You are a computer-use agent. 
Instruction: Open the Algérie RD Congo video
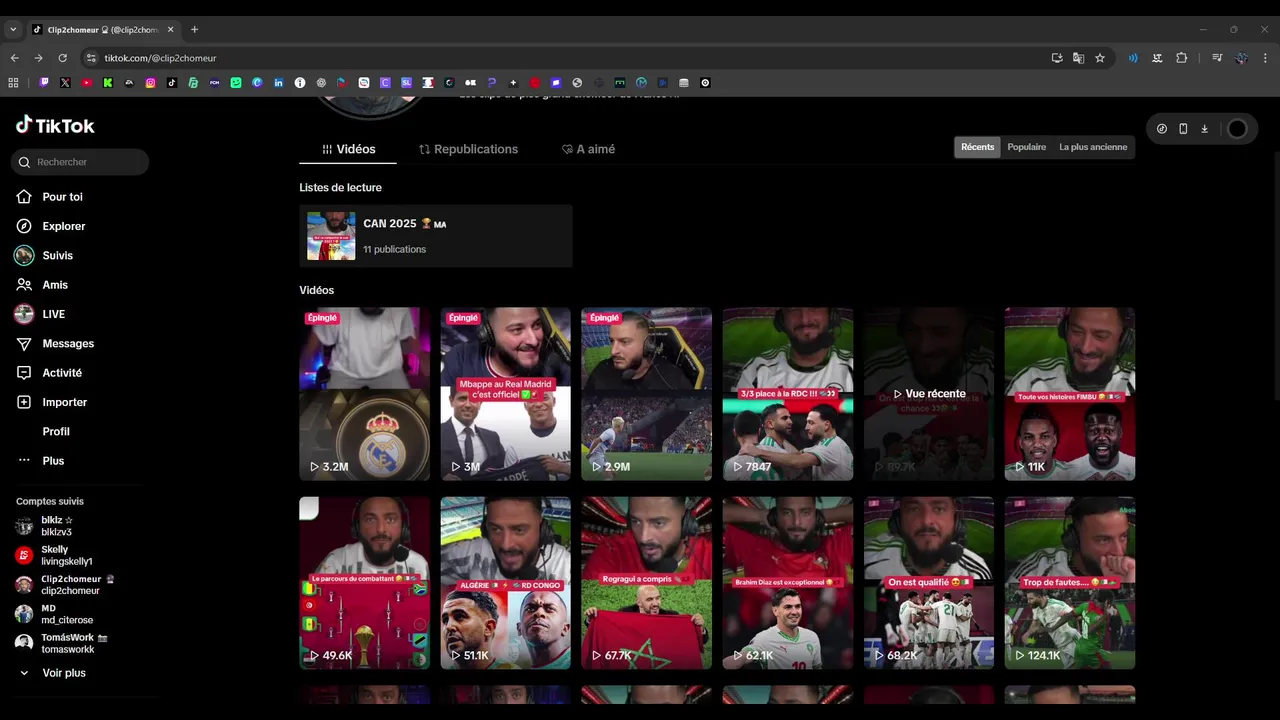[505, 583]
